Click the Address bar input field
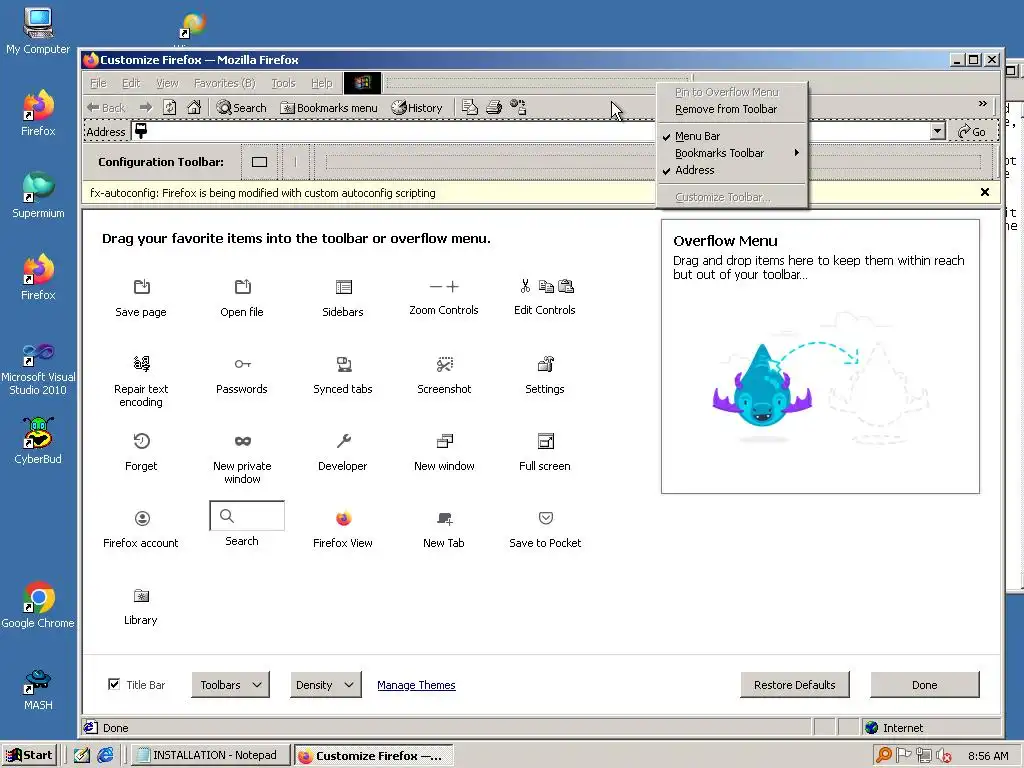1024x768 pixels. pyautogui.click(x=530, y=131)
